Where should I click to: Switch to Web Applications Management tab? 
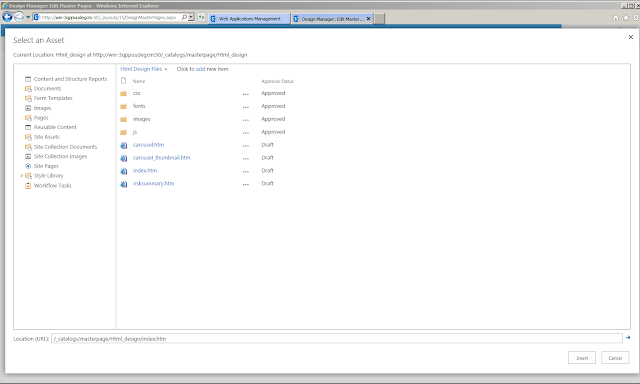point(249,19)
